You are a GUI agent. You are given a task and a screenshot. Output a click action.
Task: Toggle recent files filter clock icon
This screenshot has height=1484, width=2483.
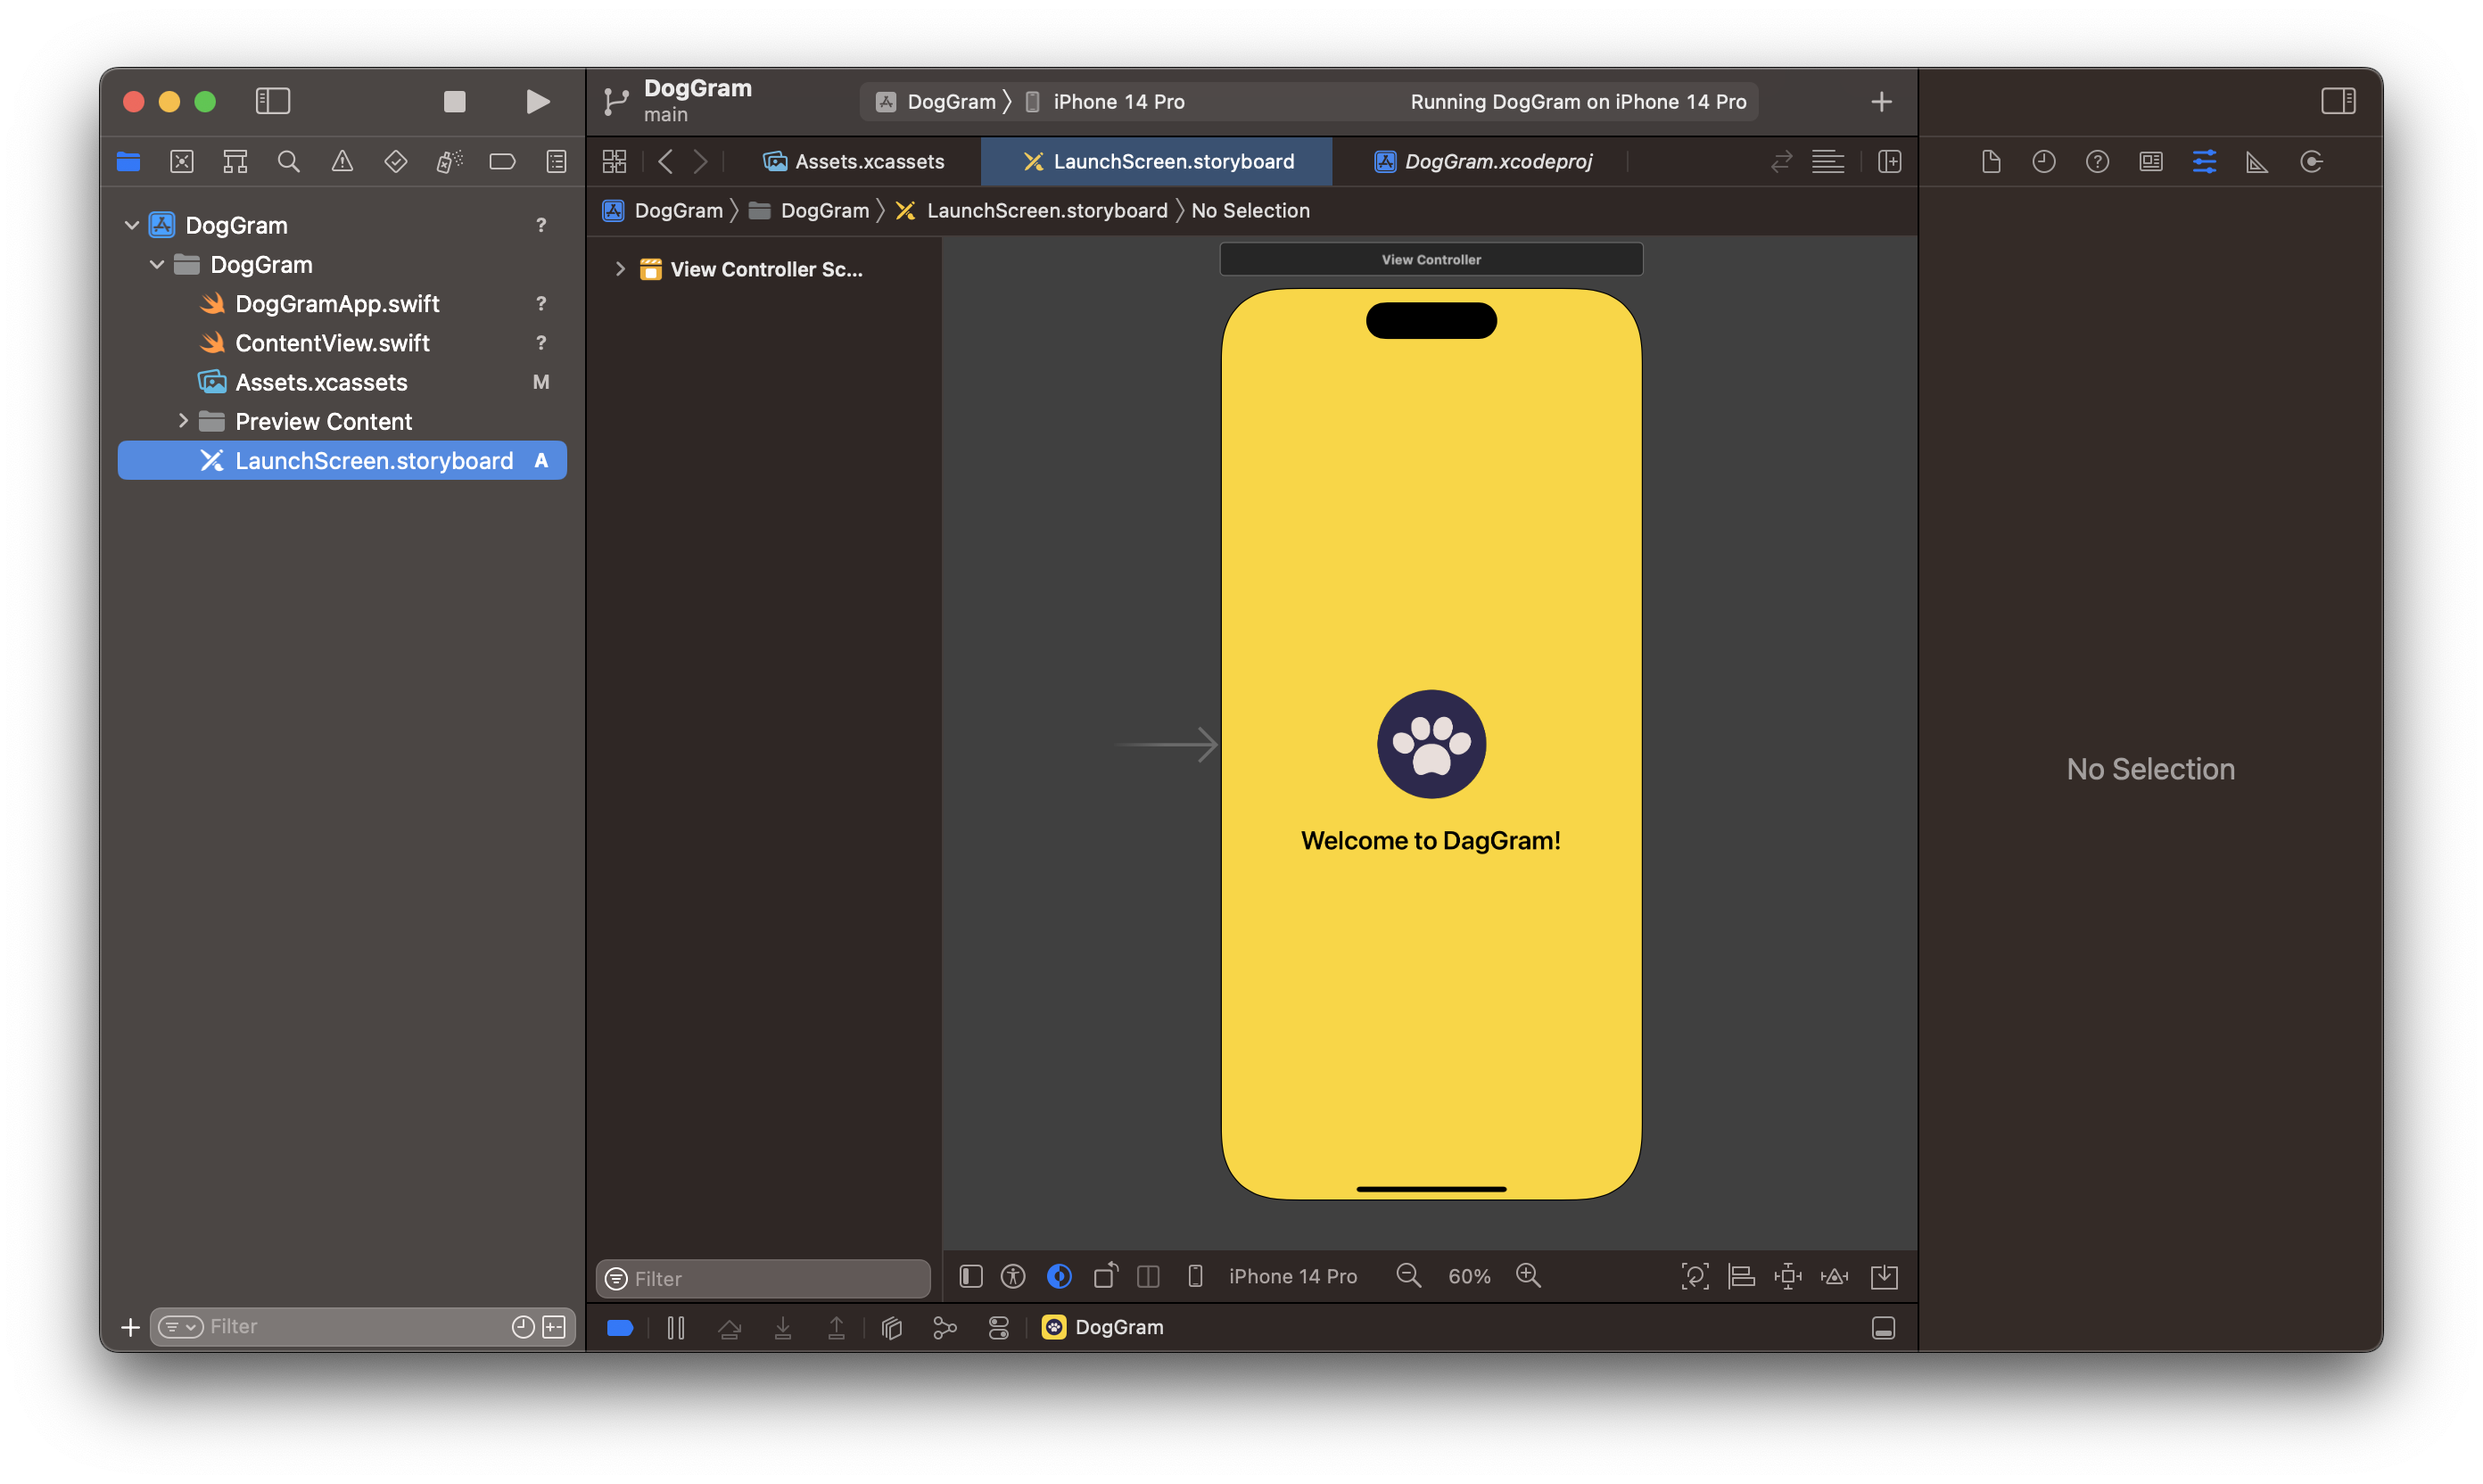[x=522, y=1326]
